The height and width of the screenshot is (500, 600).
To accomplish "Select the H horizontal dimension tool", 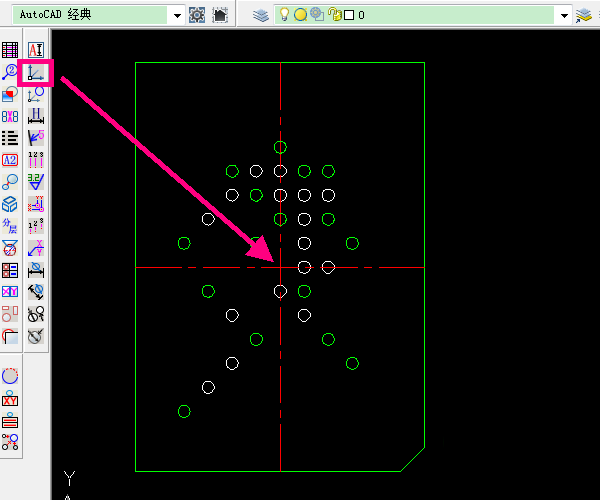I will click(36, 116).
